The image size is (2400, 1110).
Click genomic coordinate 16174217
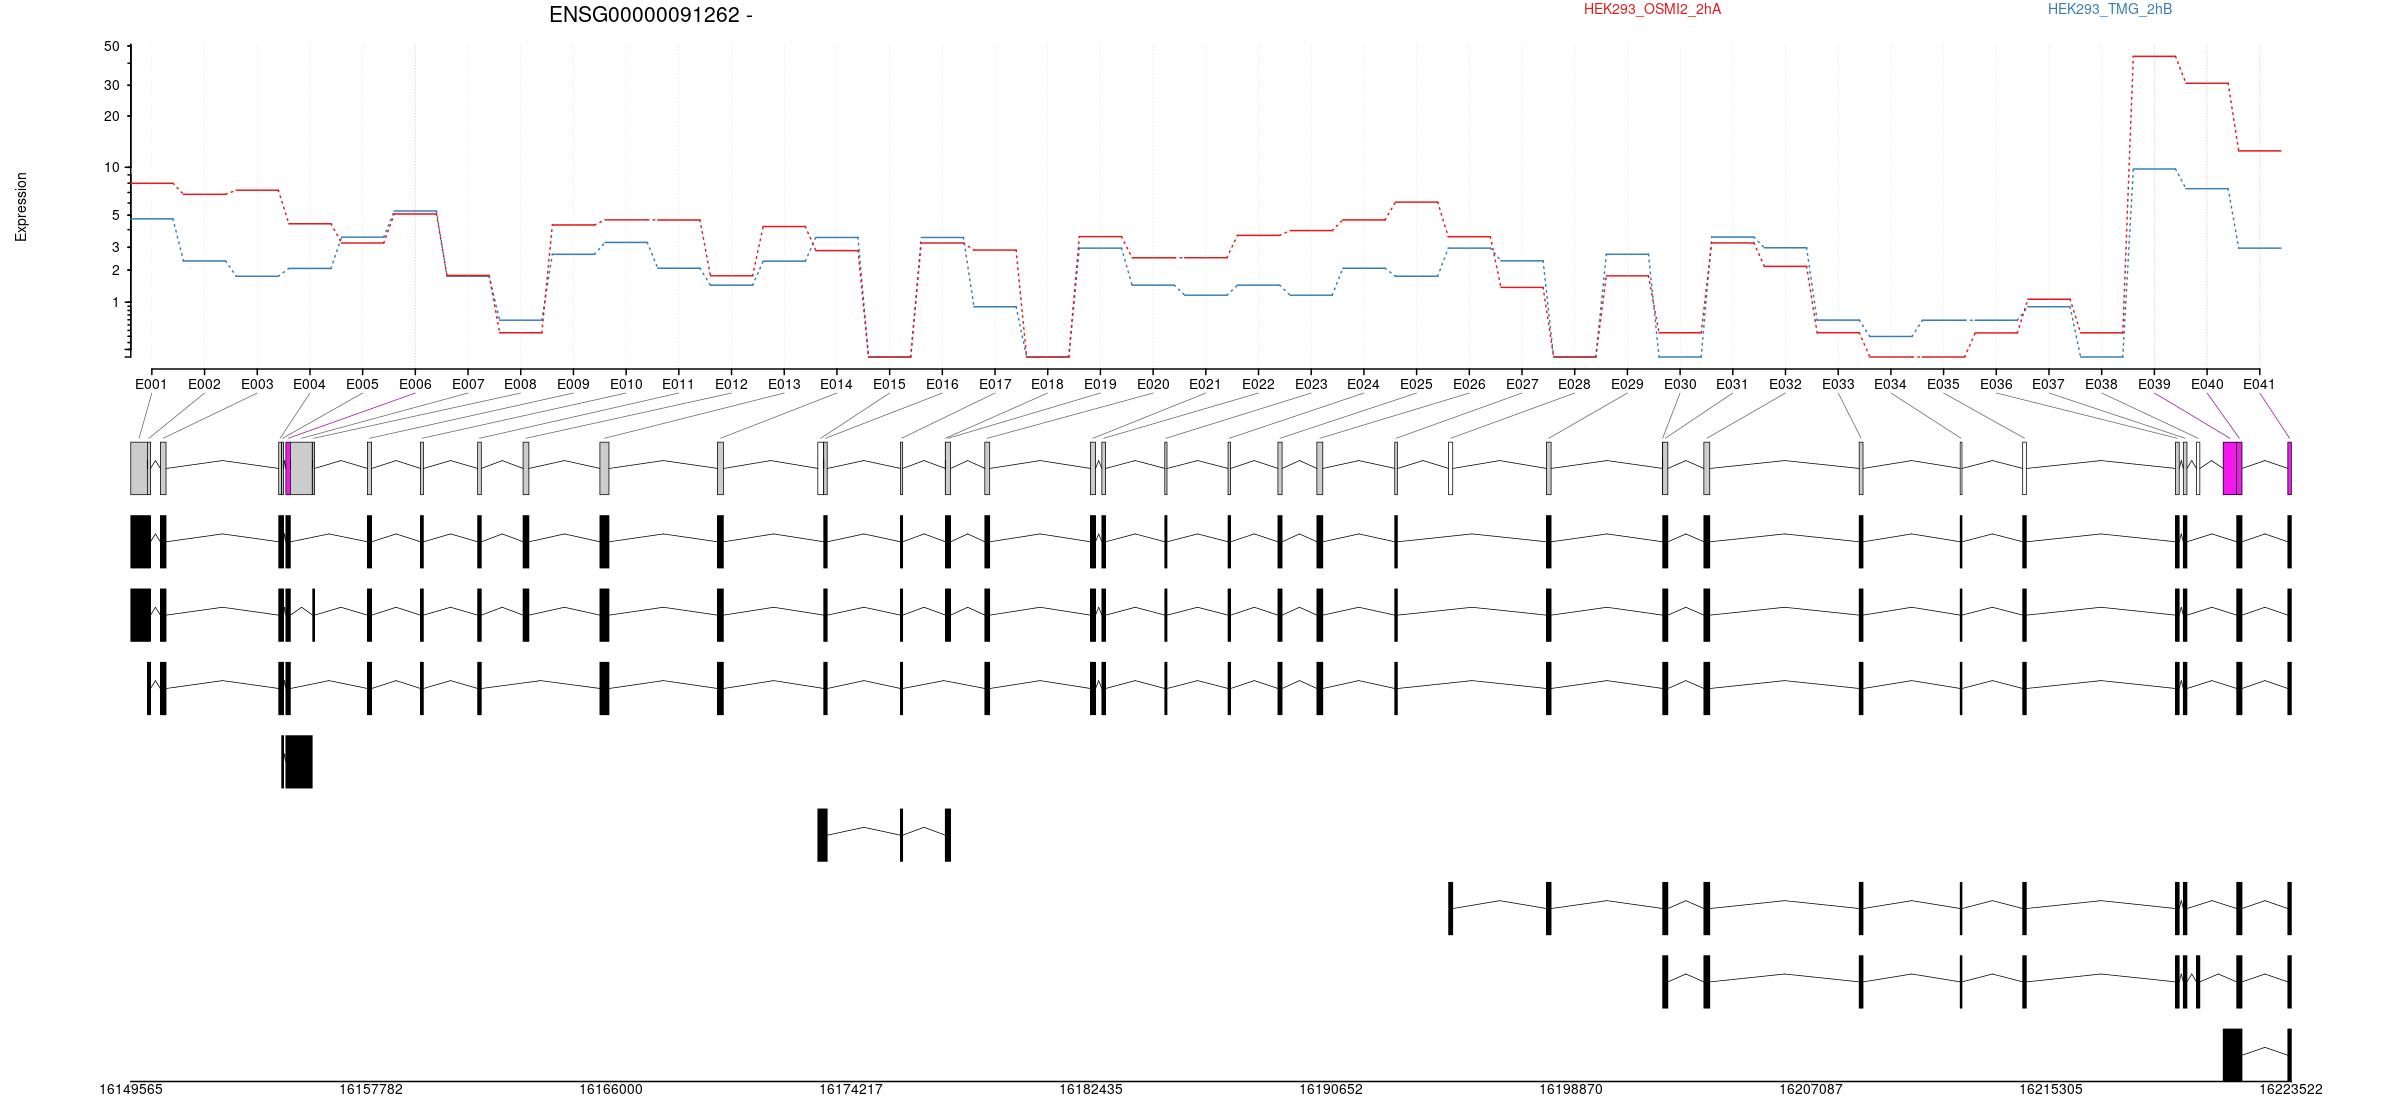pos(851,1089)
